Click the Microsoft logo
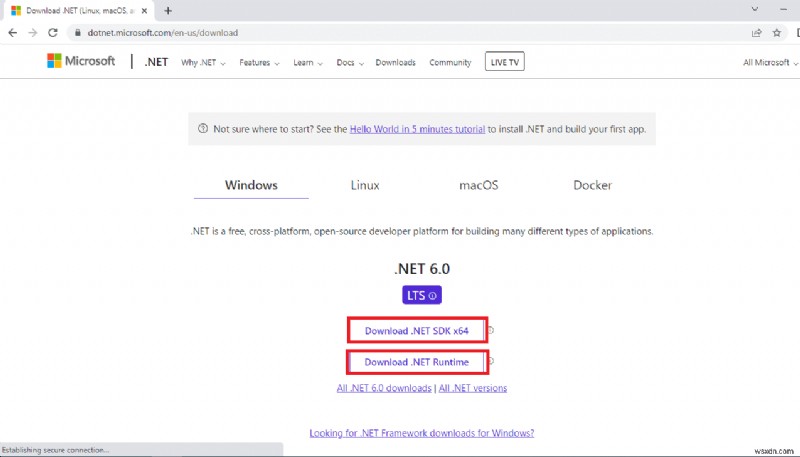The width and height of the screenshot is (800, 457). click(81, 61)
